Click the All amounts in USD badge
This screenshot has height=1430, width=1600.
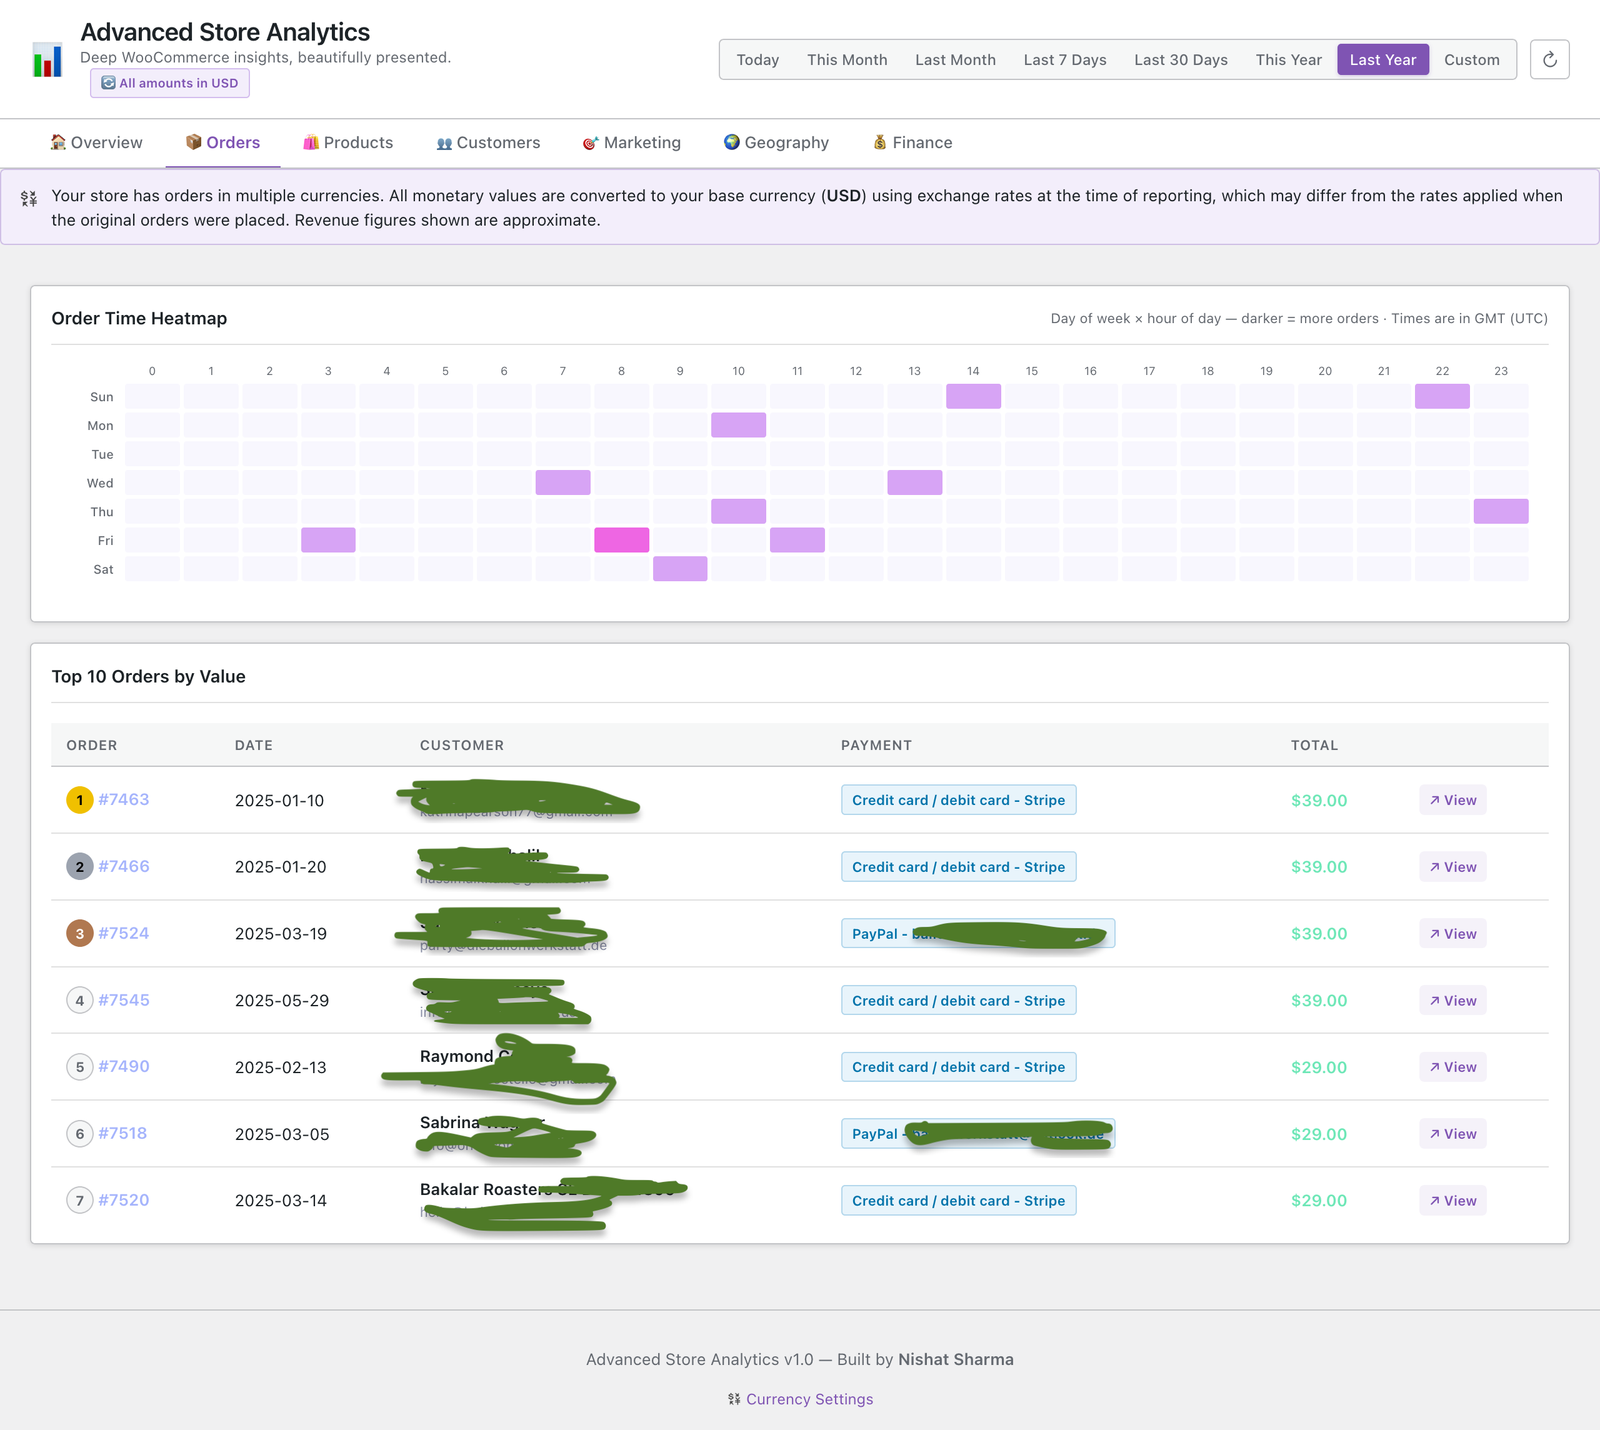click(x=170, y=83)
